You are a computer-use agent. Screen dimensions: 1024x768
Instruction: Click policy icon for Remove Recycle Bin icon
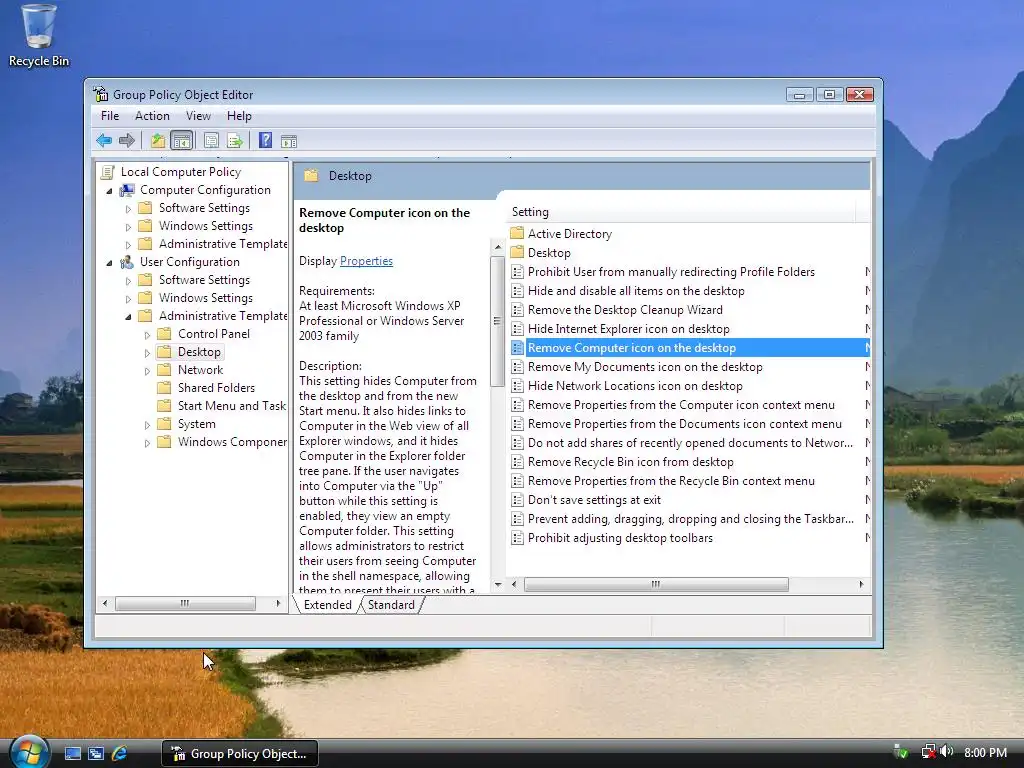[517, 462]
